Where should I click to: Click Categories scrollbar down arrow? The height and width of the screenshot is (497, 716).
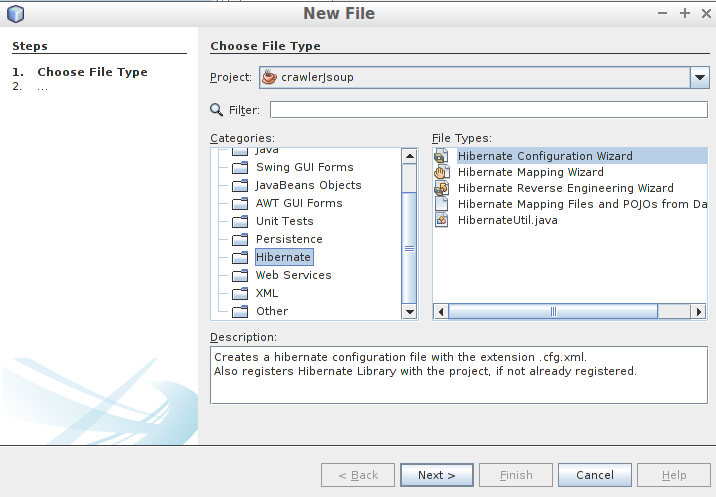click(x=410, y=312)
